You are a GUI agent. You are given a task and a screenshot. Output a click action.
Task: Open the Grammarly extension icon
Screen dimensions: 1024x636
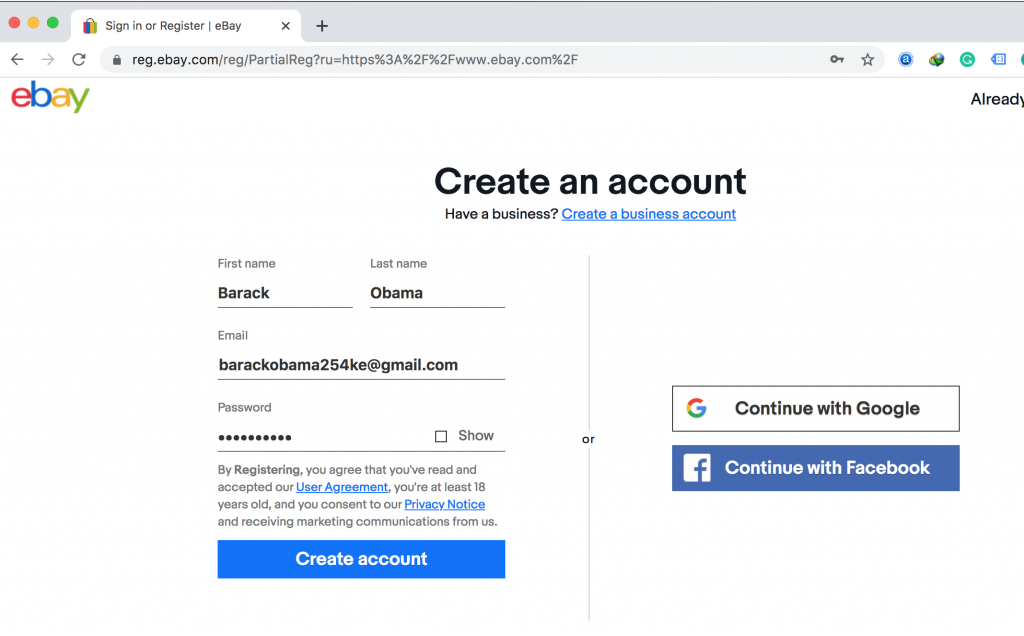click(x=967, y=60)
